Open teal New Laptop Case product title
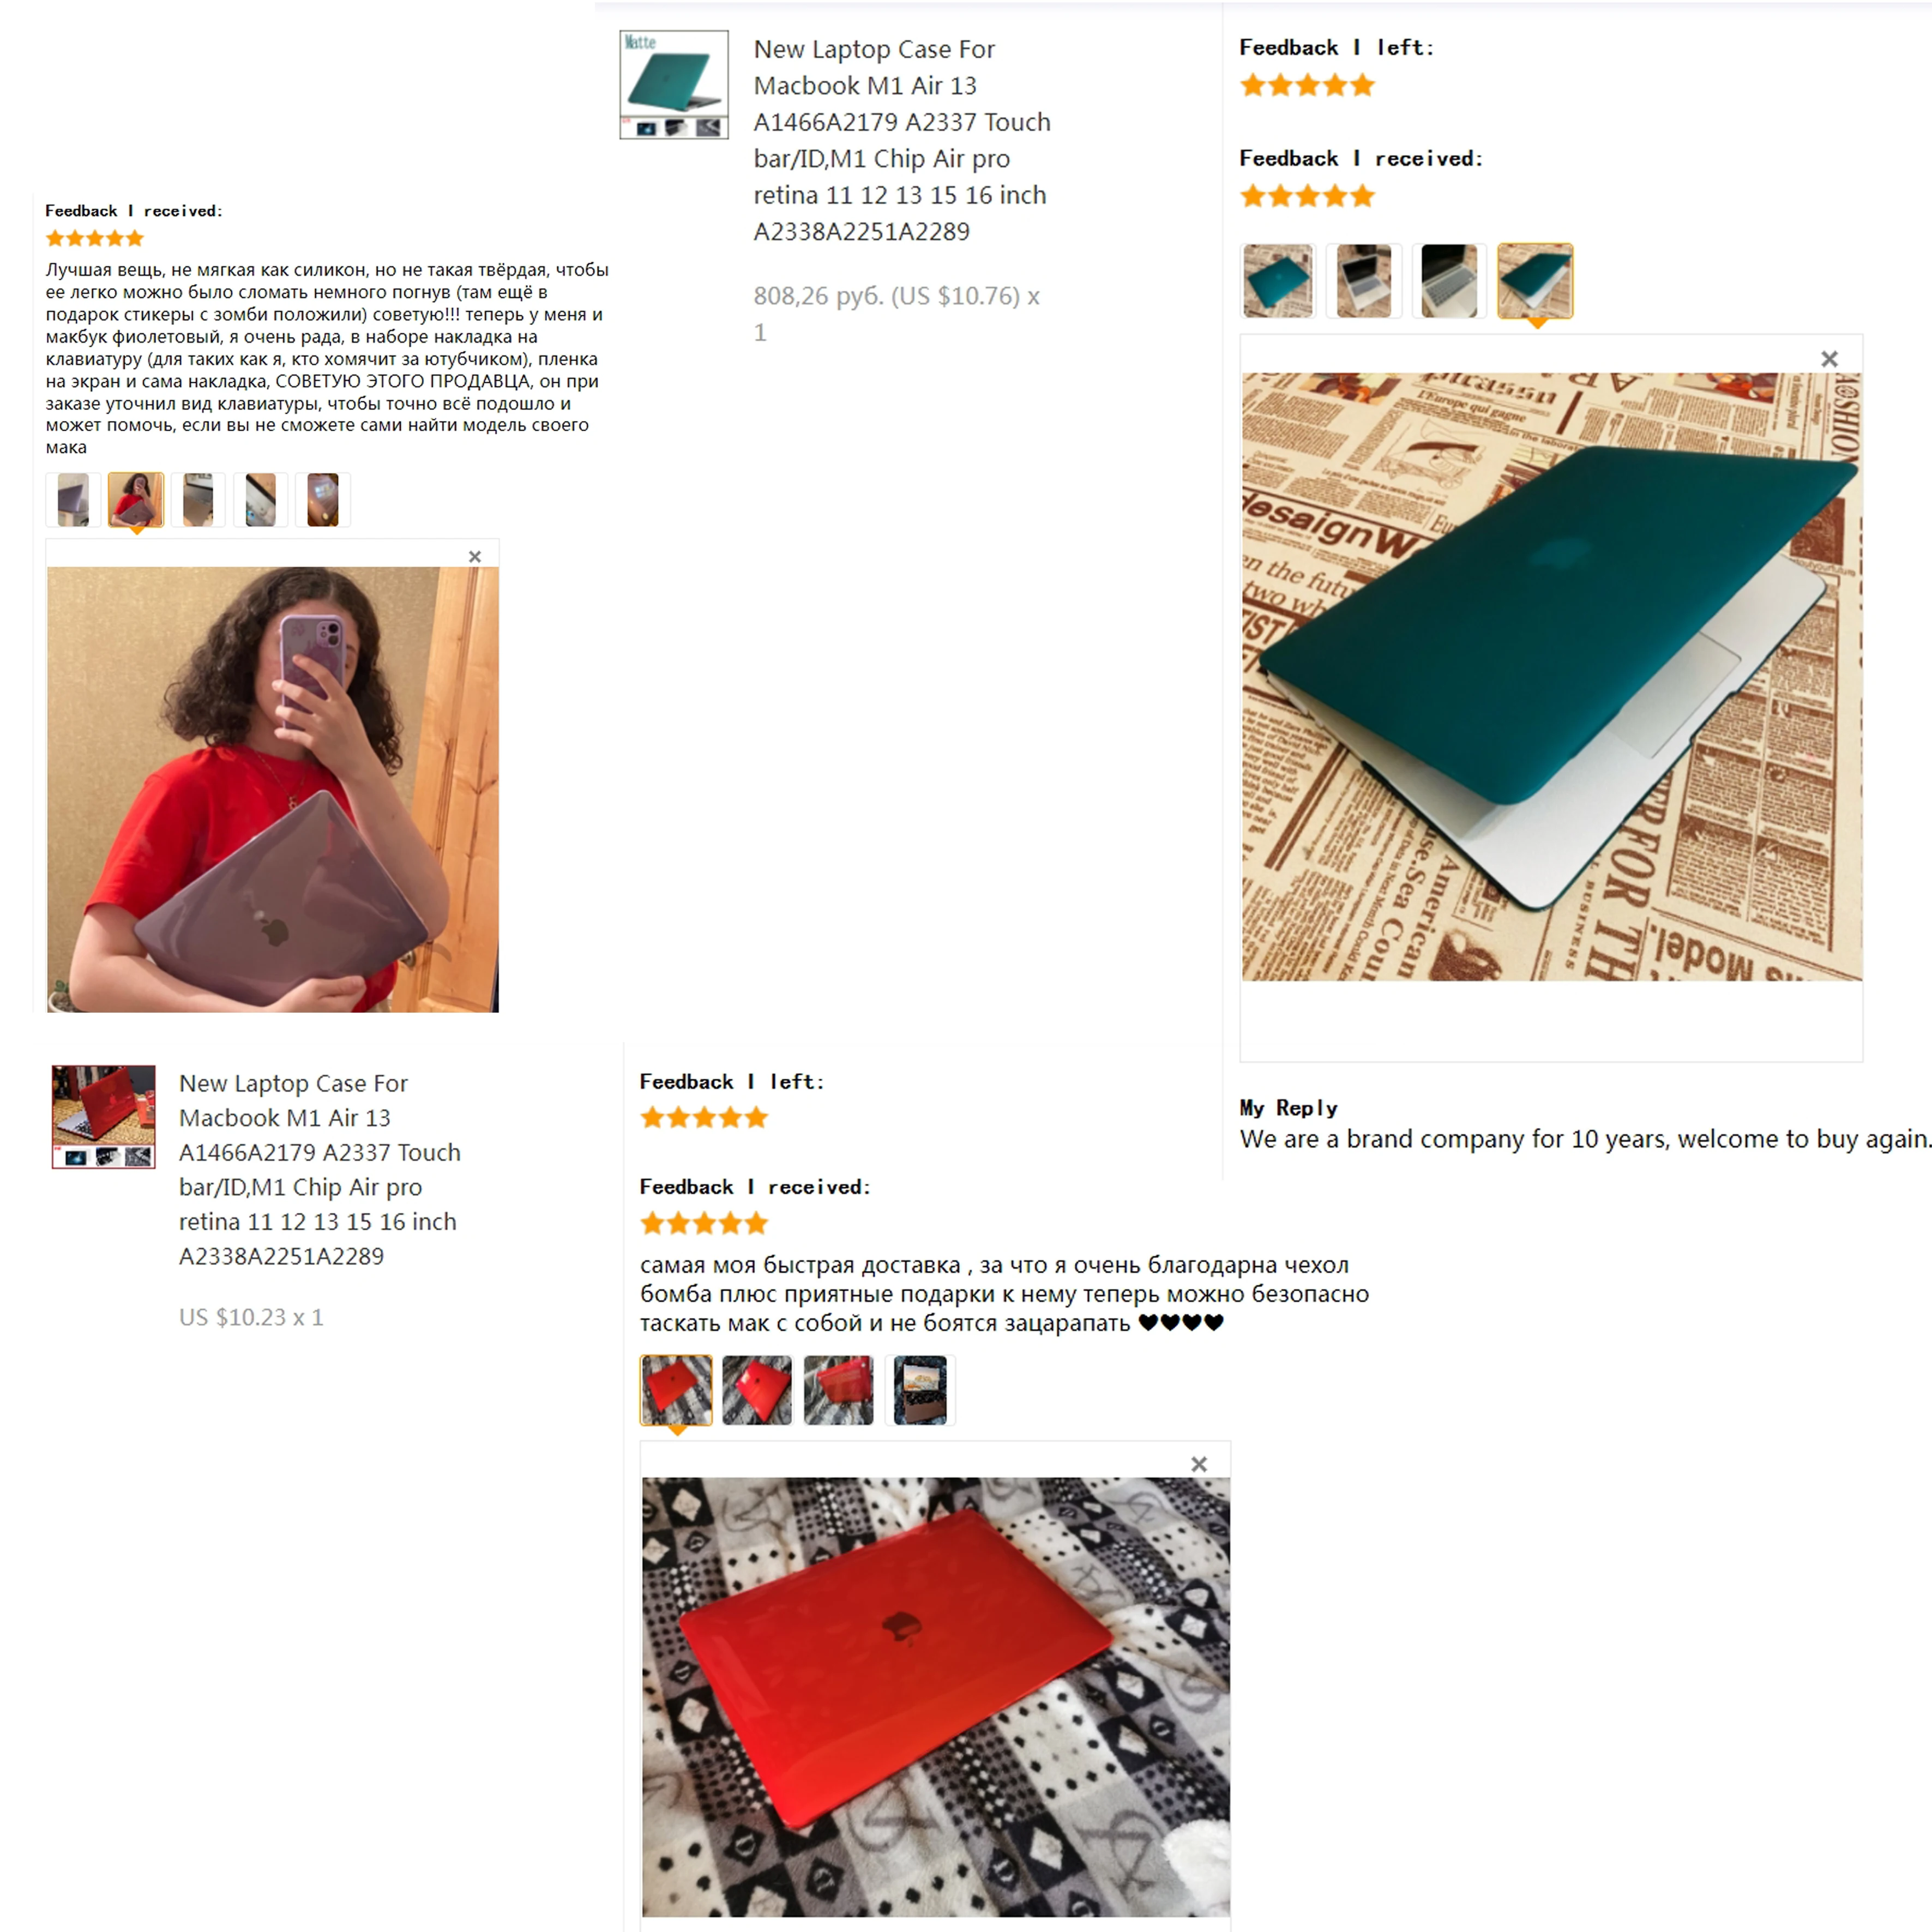Screen dimensions: 1932x1932 [901, 140]
